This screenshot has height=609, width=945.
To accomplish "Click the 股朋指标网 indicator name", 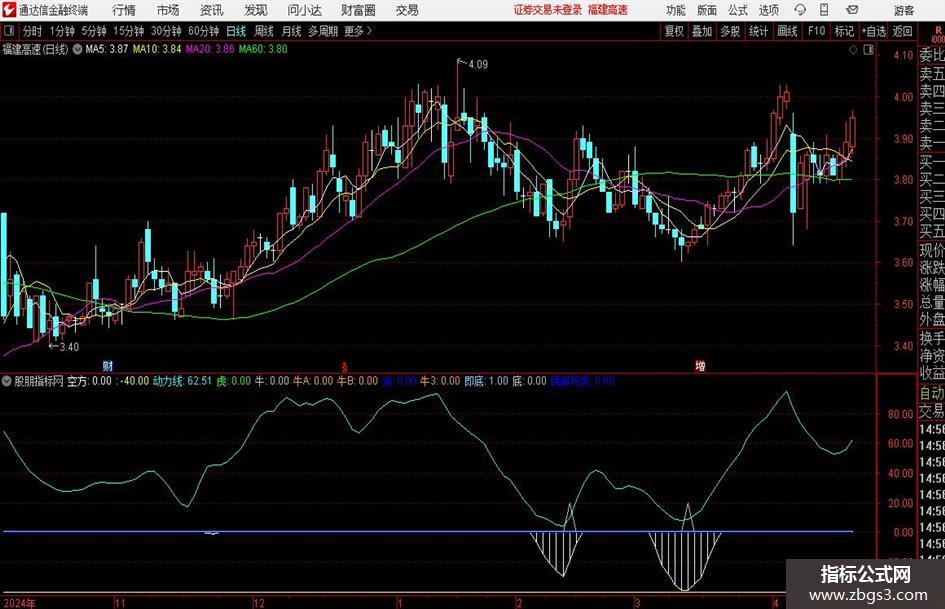I will point(39,381).
